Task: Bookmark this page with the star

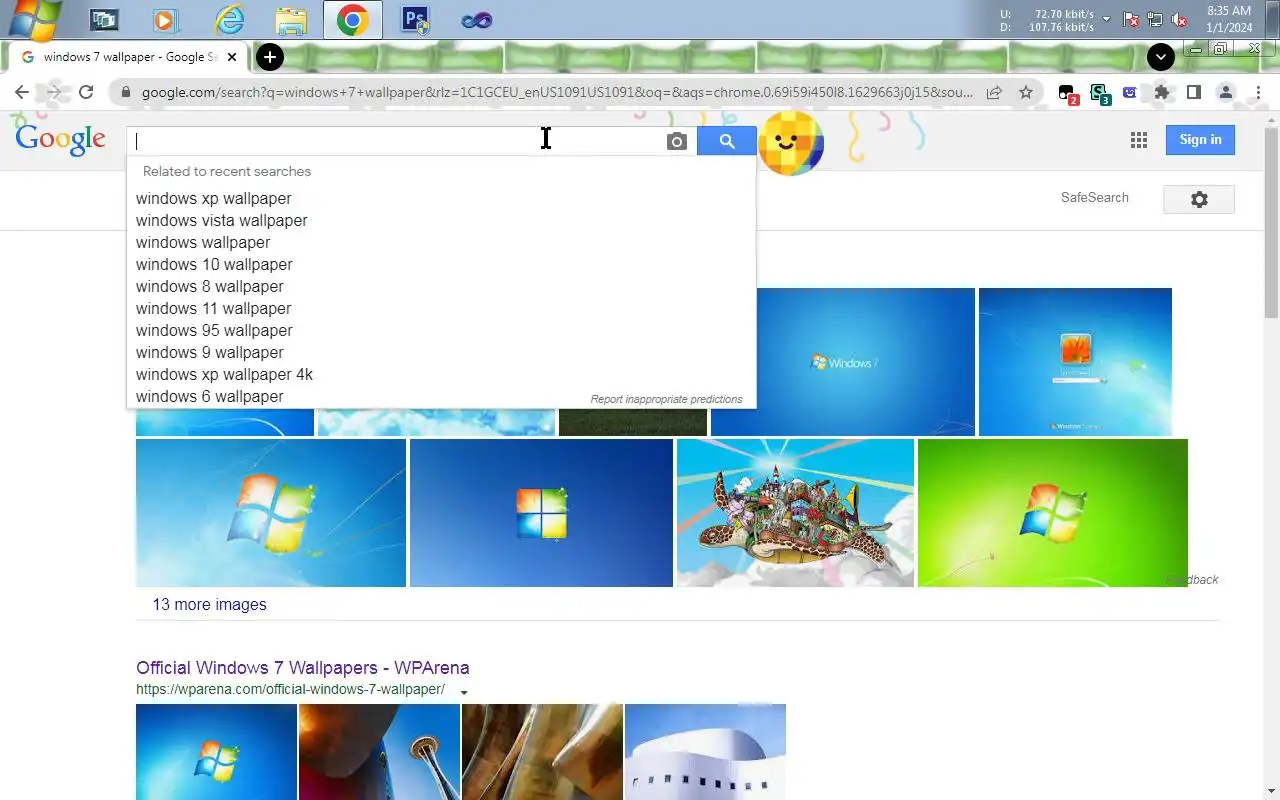Action: tap(1026, 92)
